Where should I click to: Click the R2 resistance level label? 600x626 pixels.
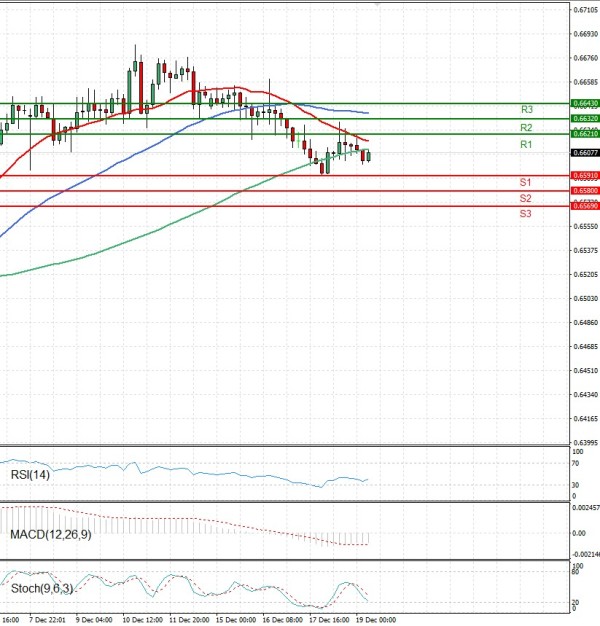click(x=525, y=128)
